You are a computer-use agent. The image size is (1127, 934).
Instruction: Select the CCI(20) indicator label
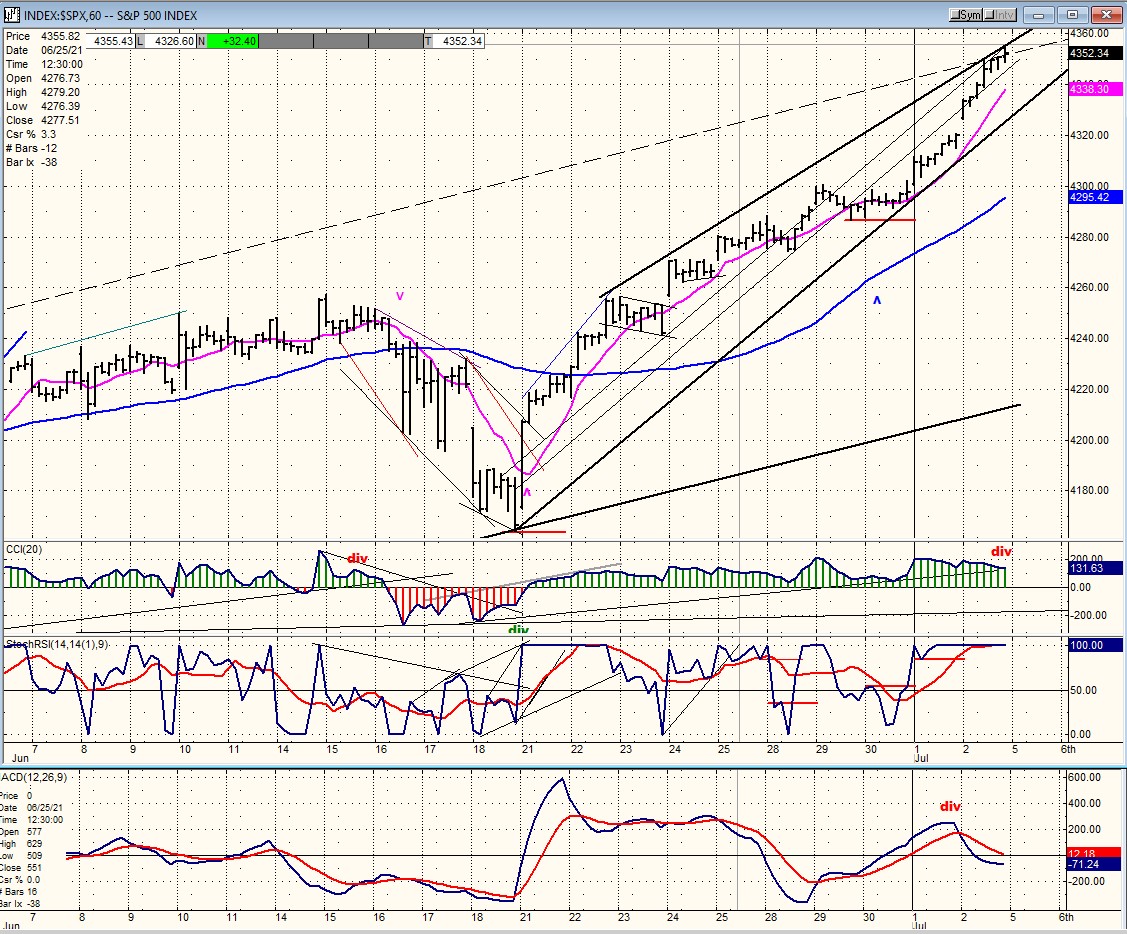(x=24, y=549)
